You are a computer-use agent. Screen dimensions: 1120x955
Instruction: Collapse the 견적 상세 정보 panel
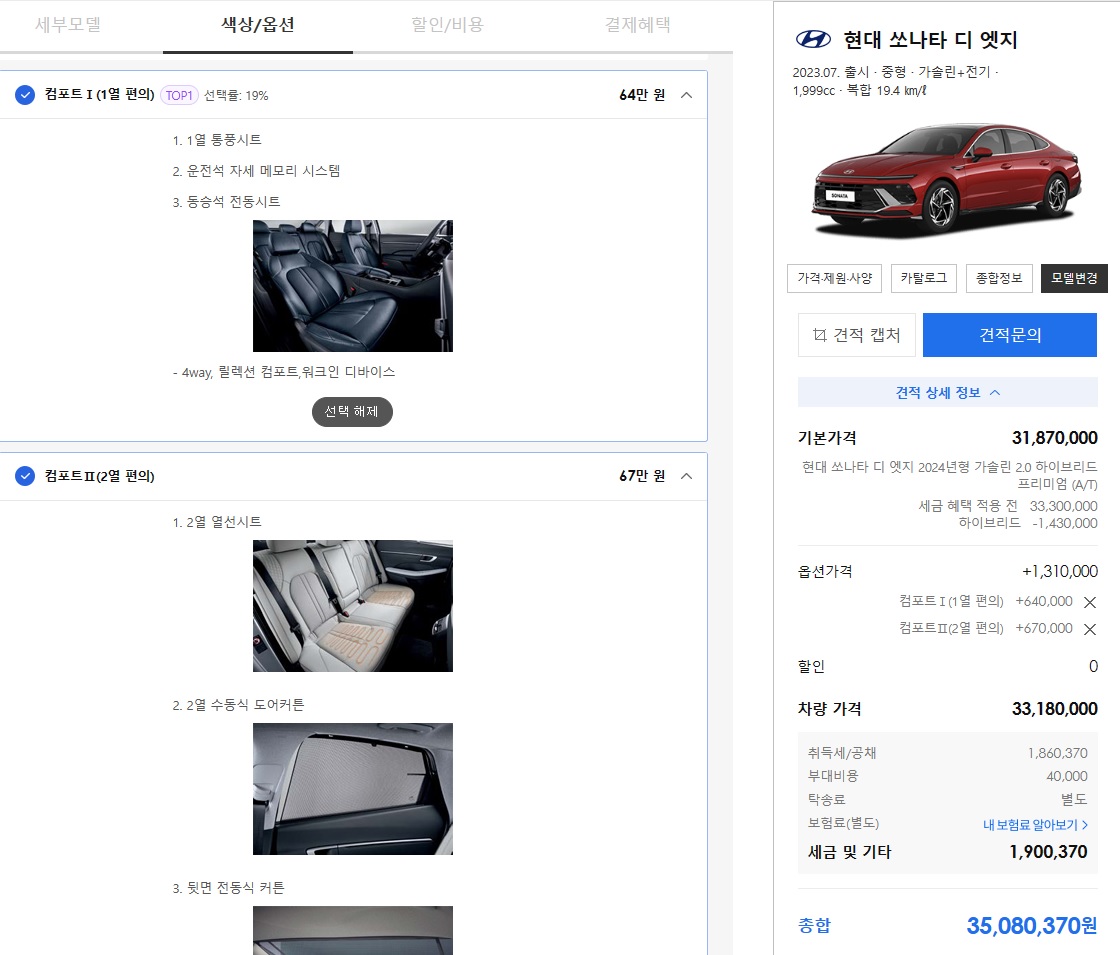click(948, 392)
